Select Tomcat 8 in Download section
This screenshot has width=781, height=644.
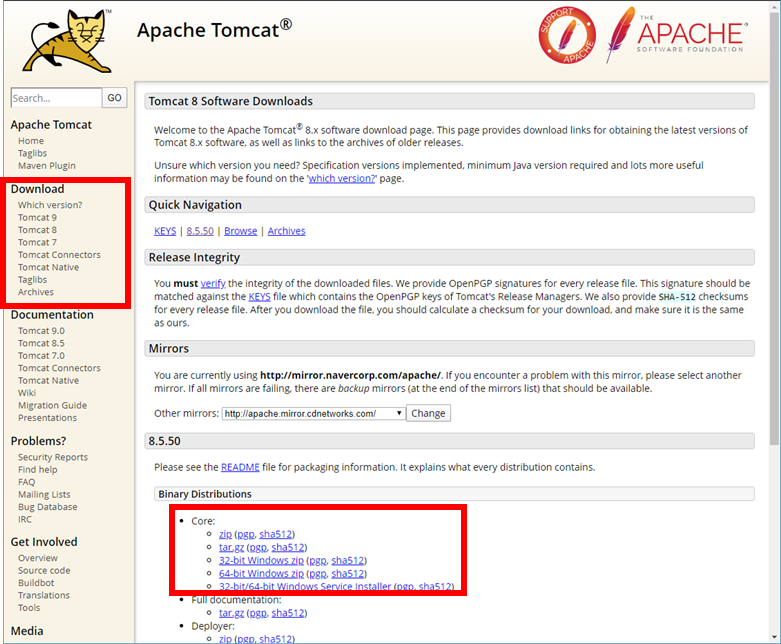(37, 230)
